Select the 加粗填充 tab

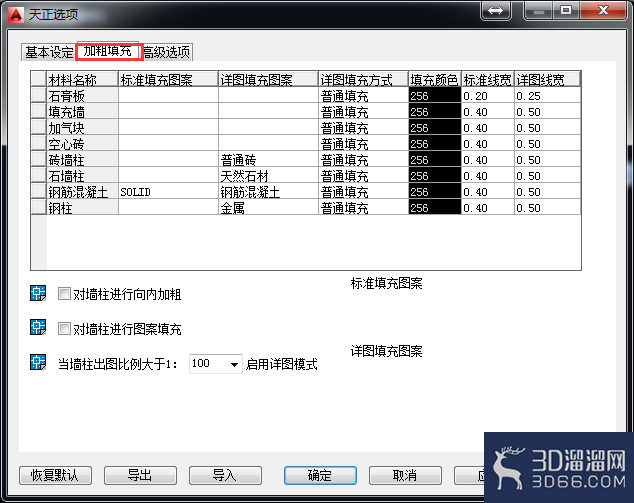[x=108, y=51]
